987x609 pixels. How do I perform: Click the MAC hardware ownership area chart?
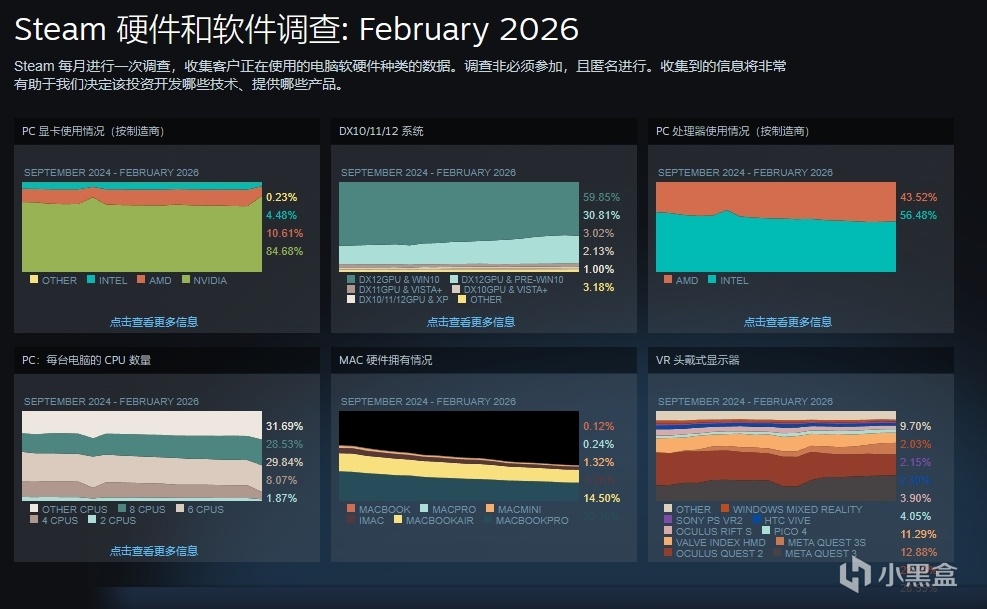point(459,456)
